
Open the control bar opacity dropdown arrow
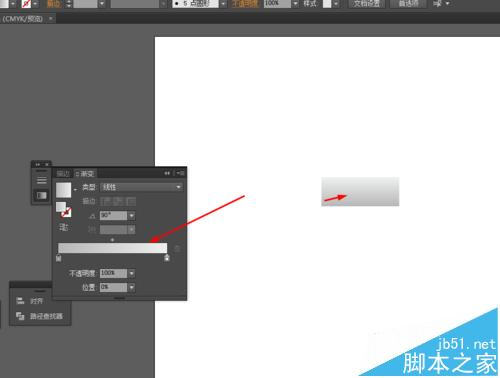[x=295, y=4]
